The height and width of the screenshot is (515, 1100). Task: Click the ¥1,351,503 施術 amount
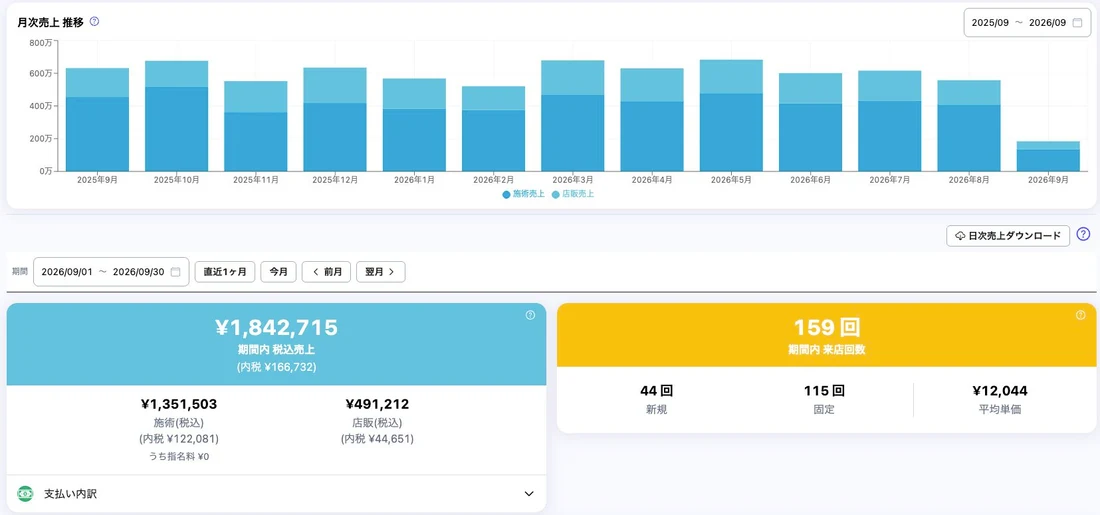[179, 404]
